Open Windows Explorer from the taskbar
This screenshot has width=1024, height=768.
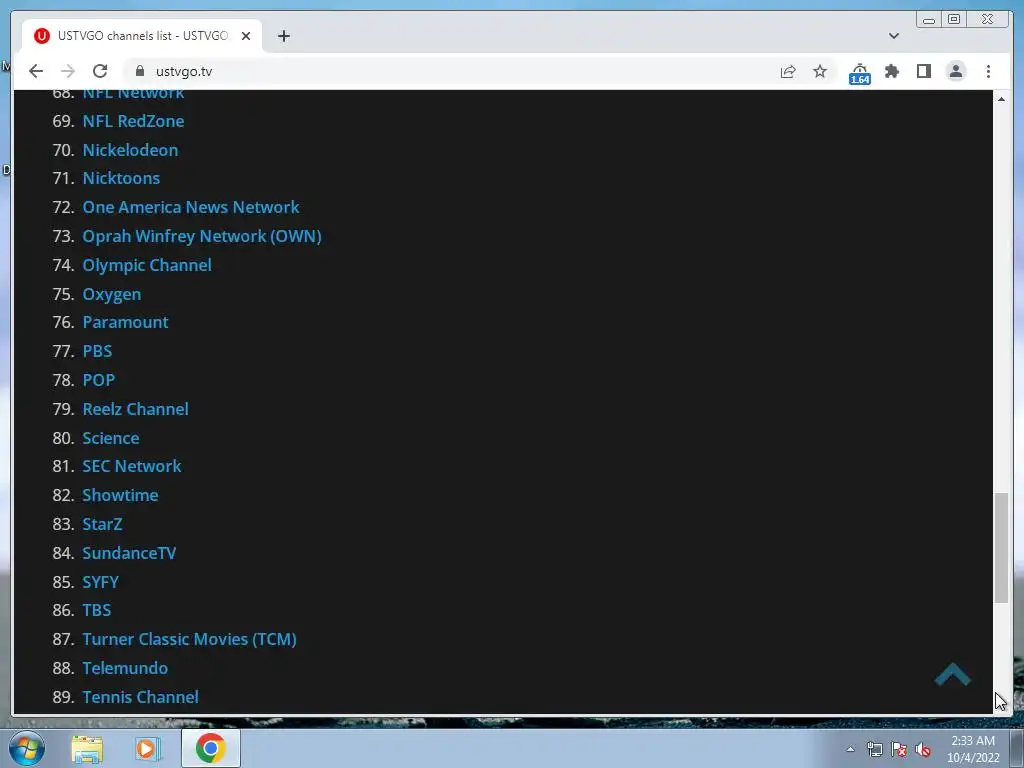(87, 748)
